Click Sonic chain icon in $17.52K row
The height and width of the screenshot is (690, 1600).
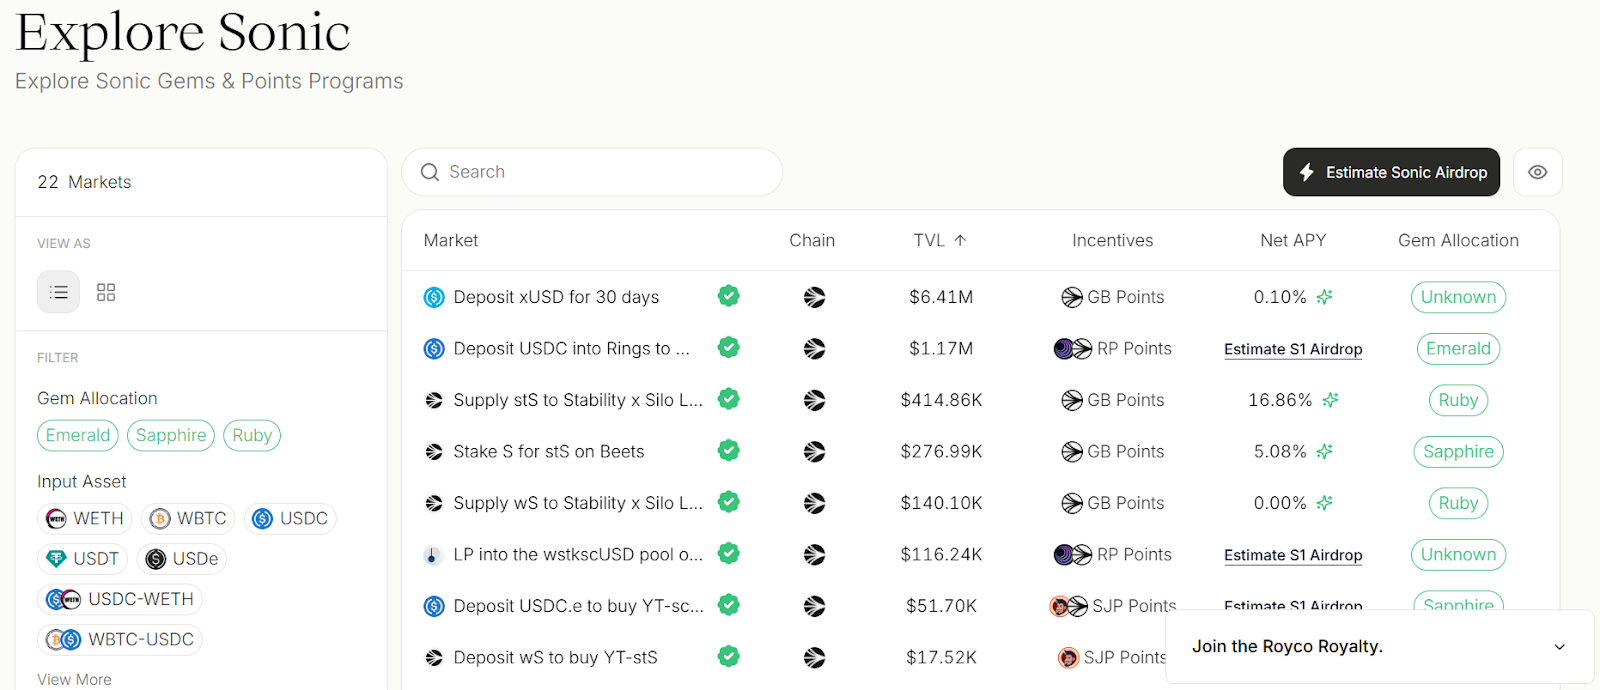tap(815, 658)
